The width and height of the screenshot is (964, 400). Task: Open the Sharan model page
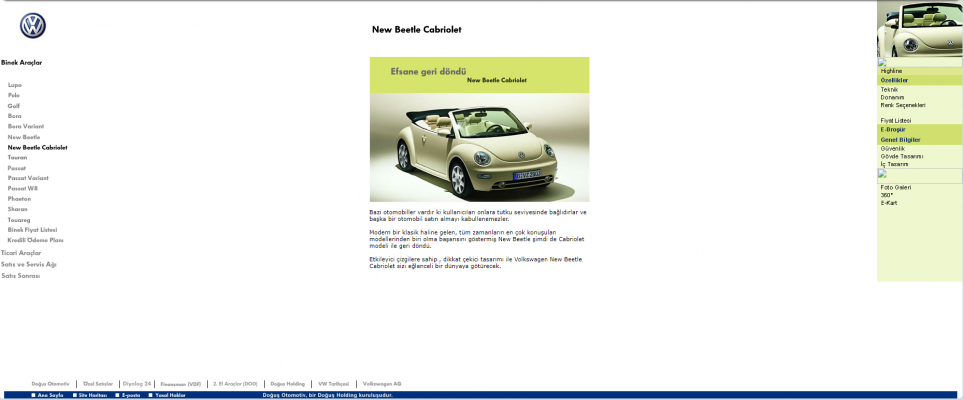coord(17,209)
